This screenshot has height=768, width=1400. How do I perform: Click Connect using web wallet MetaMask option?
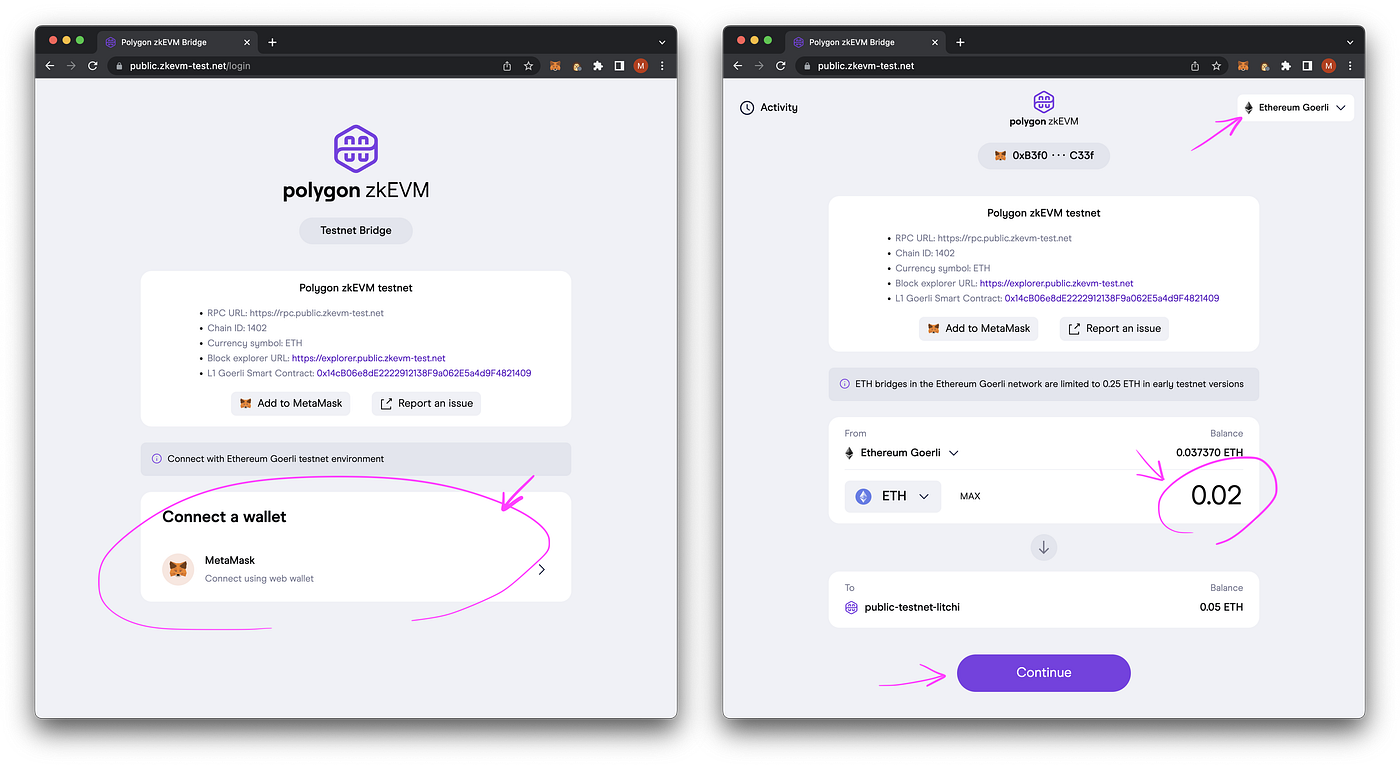tap(356, 570)
